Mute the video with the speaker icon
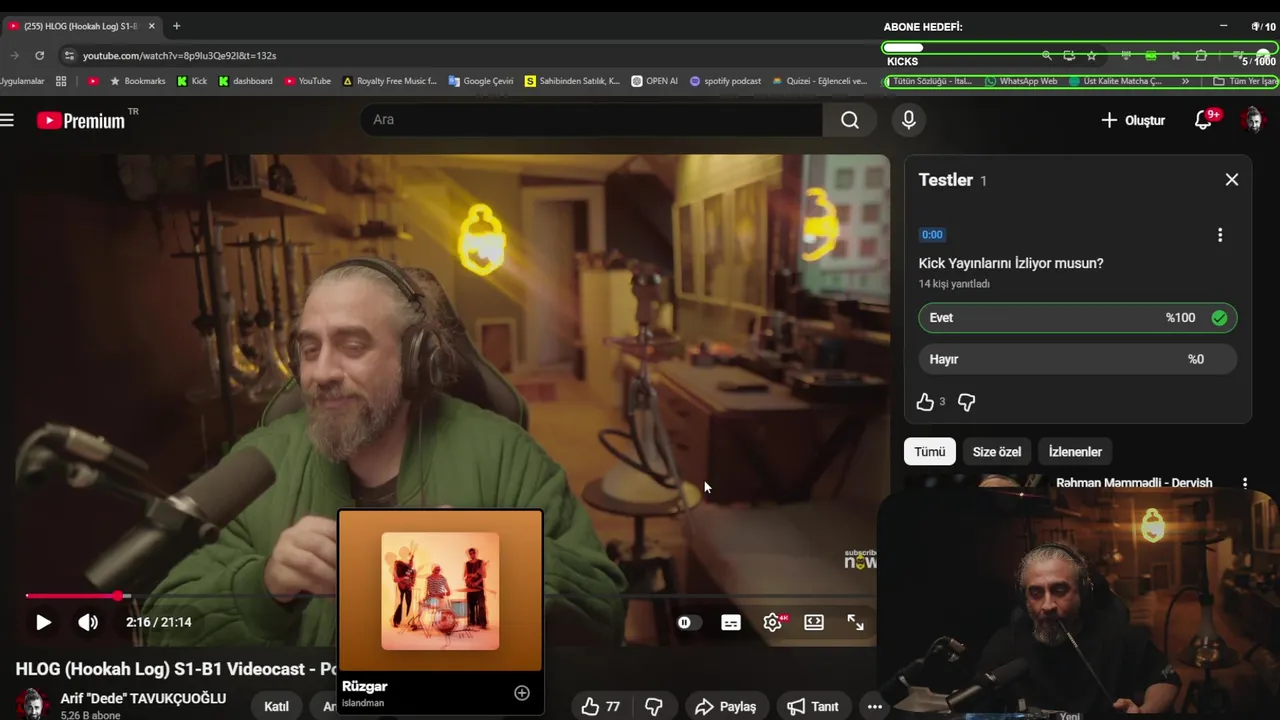The image size is (1280, 720). tap(88, 622)
